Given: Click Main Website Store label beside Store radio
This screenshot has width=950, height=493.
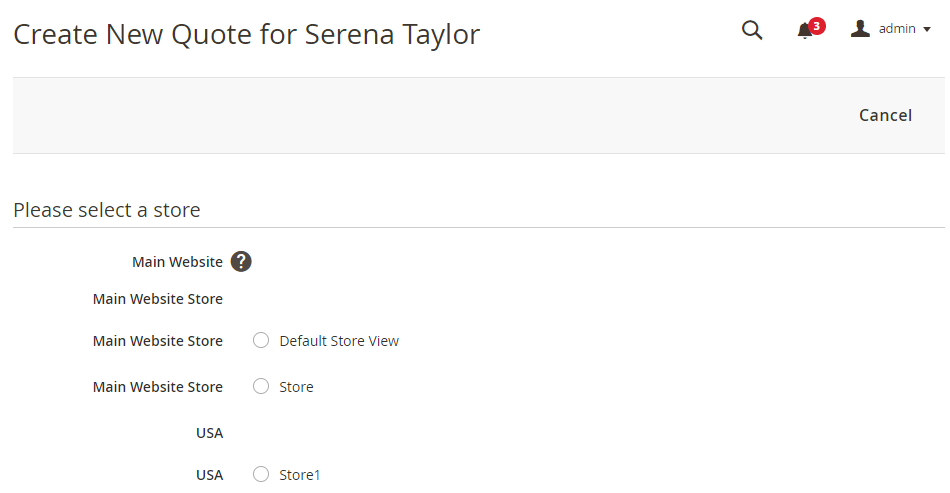Looking at the screenshot, I should click(x=158, y=387).
